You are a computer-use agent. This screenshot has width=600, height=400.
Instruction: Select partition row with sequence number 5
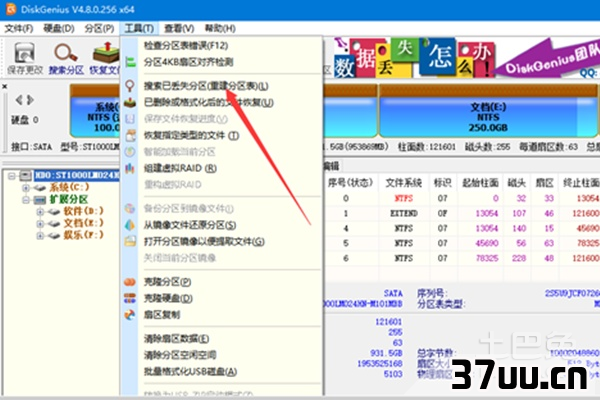462,243
